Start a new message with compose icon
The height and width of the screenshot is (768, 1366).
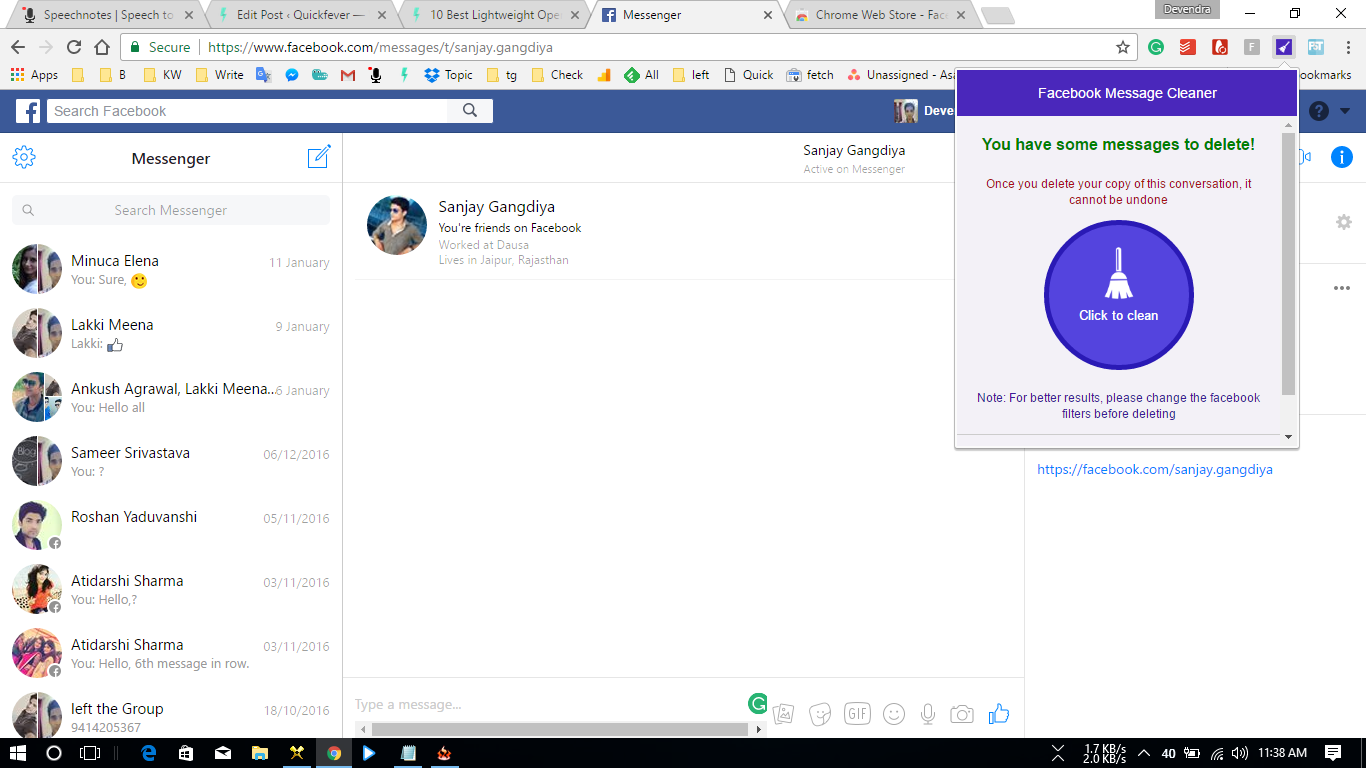(319, 157)
